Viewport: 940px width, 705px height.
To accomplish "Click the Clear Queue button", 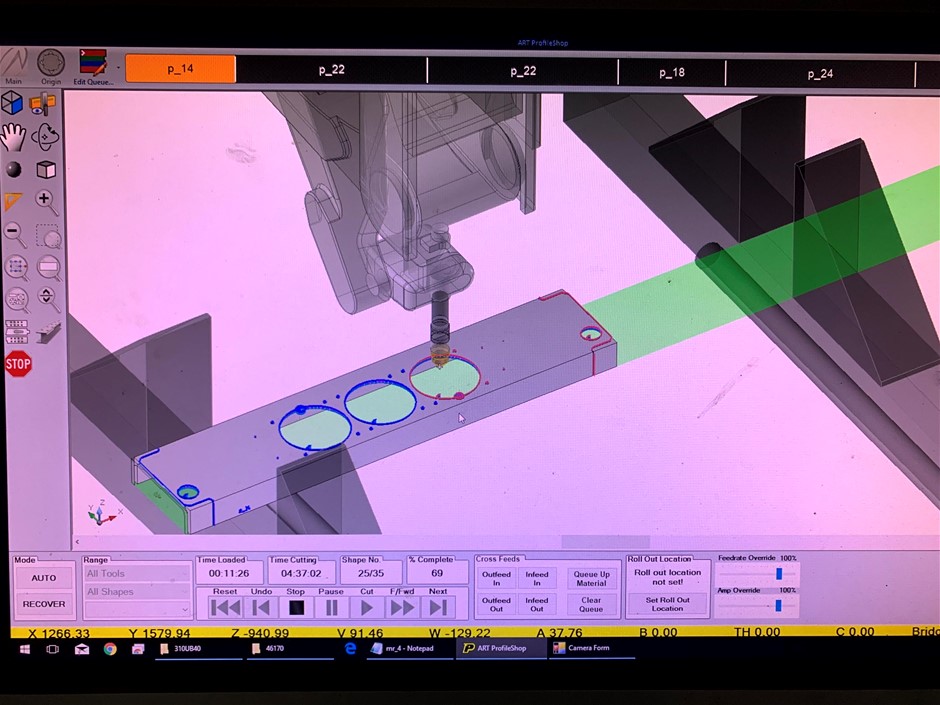I will (x=590, y=604).
